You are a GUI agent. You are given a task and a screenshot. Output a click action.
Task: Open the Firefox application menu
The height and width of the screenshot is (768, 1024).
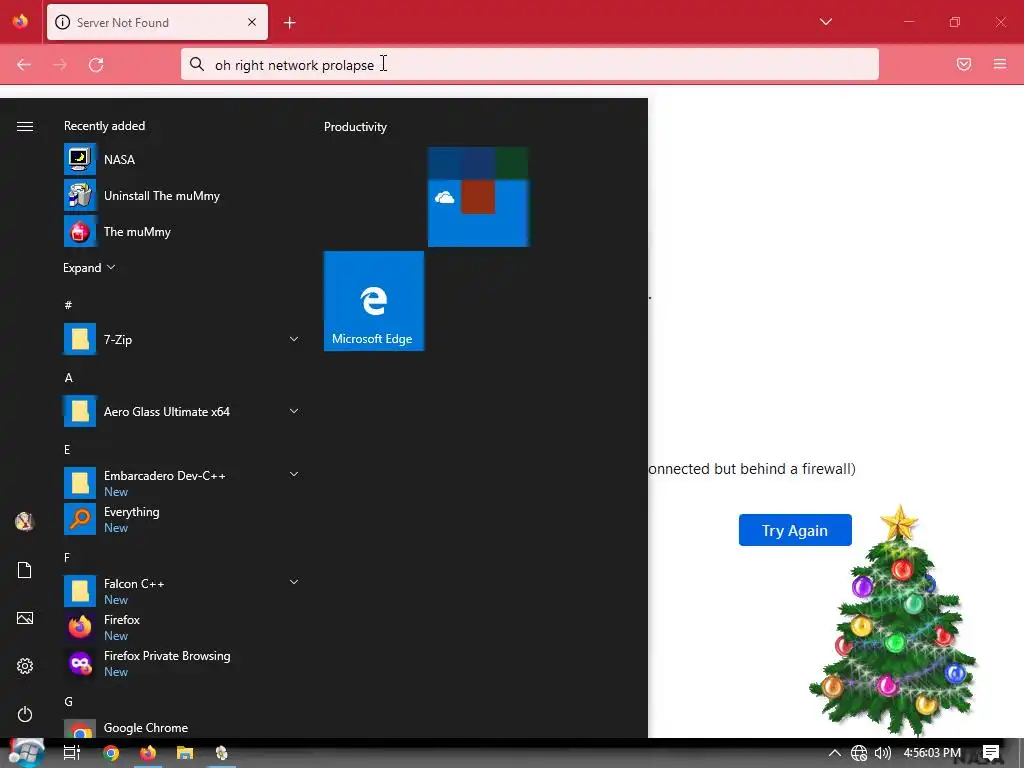(1000, 64)
